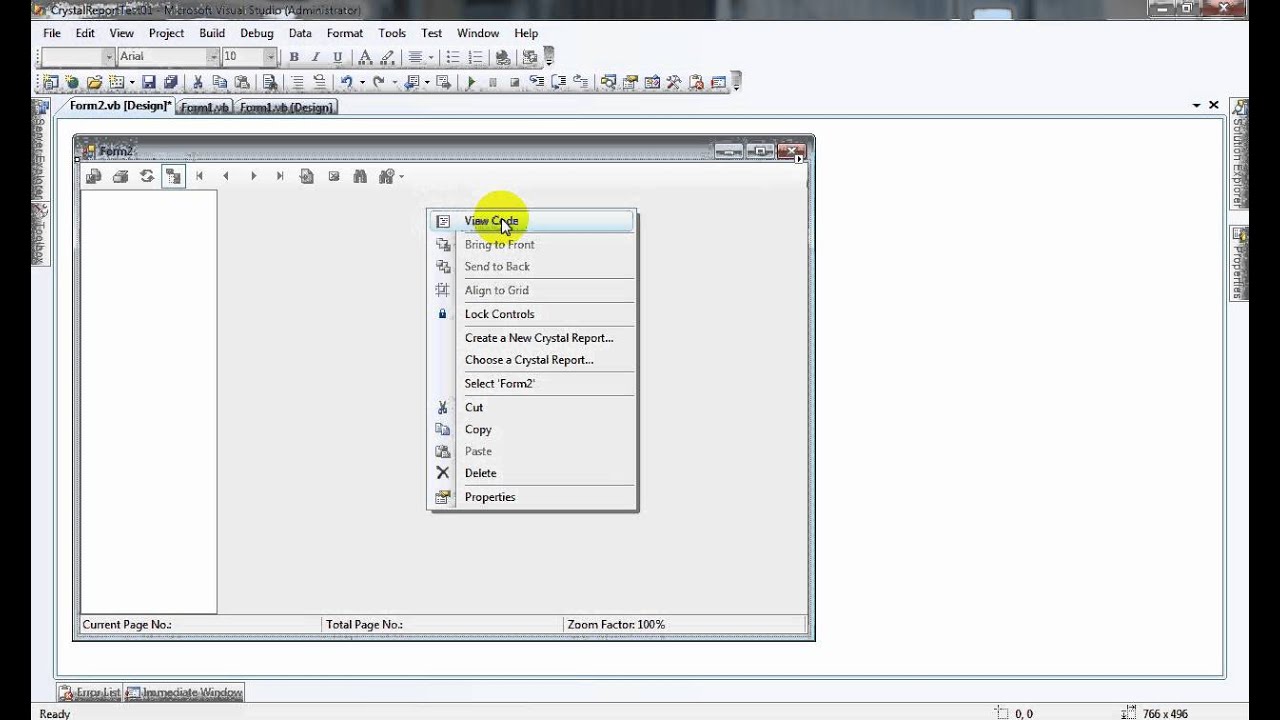The image size is (1280, 720).
Task: Open the font size 10 dropdown
Action: point(270,57)
